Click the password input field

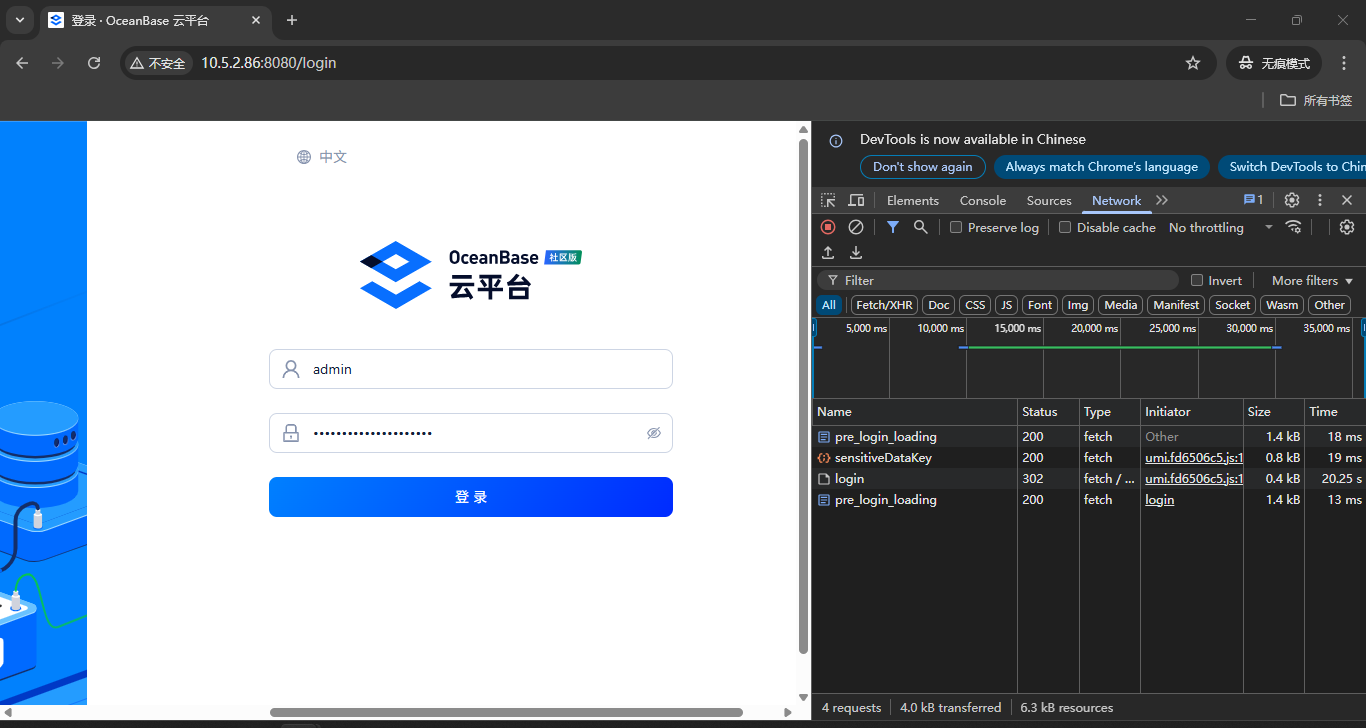(x=471, y=433)
